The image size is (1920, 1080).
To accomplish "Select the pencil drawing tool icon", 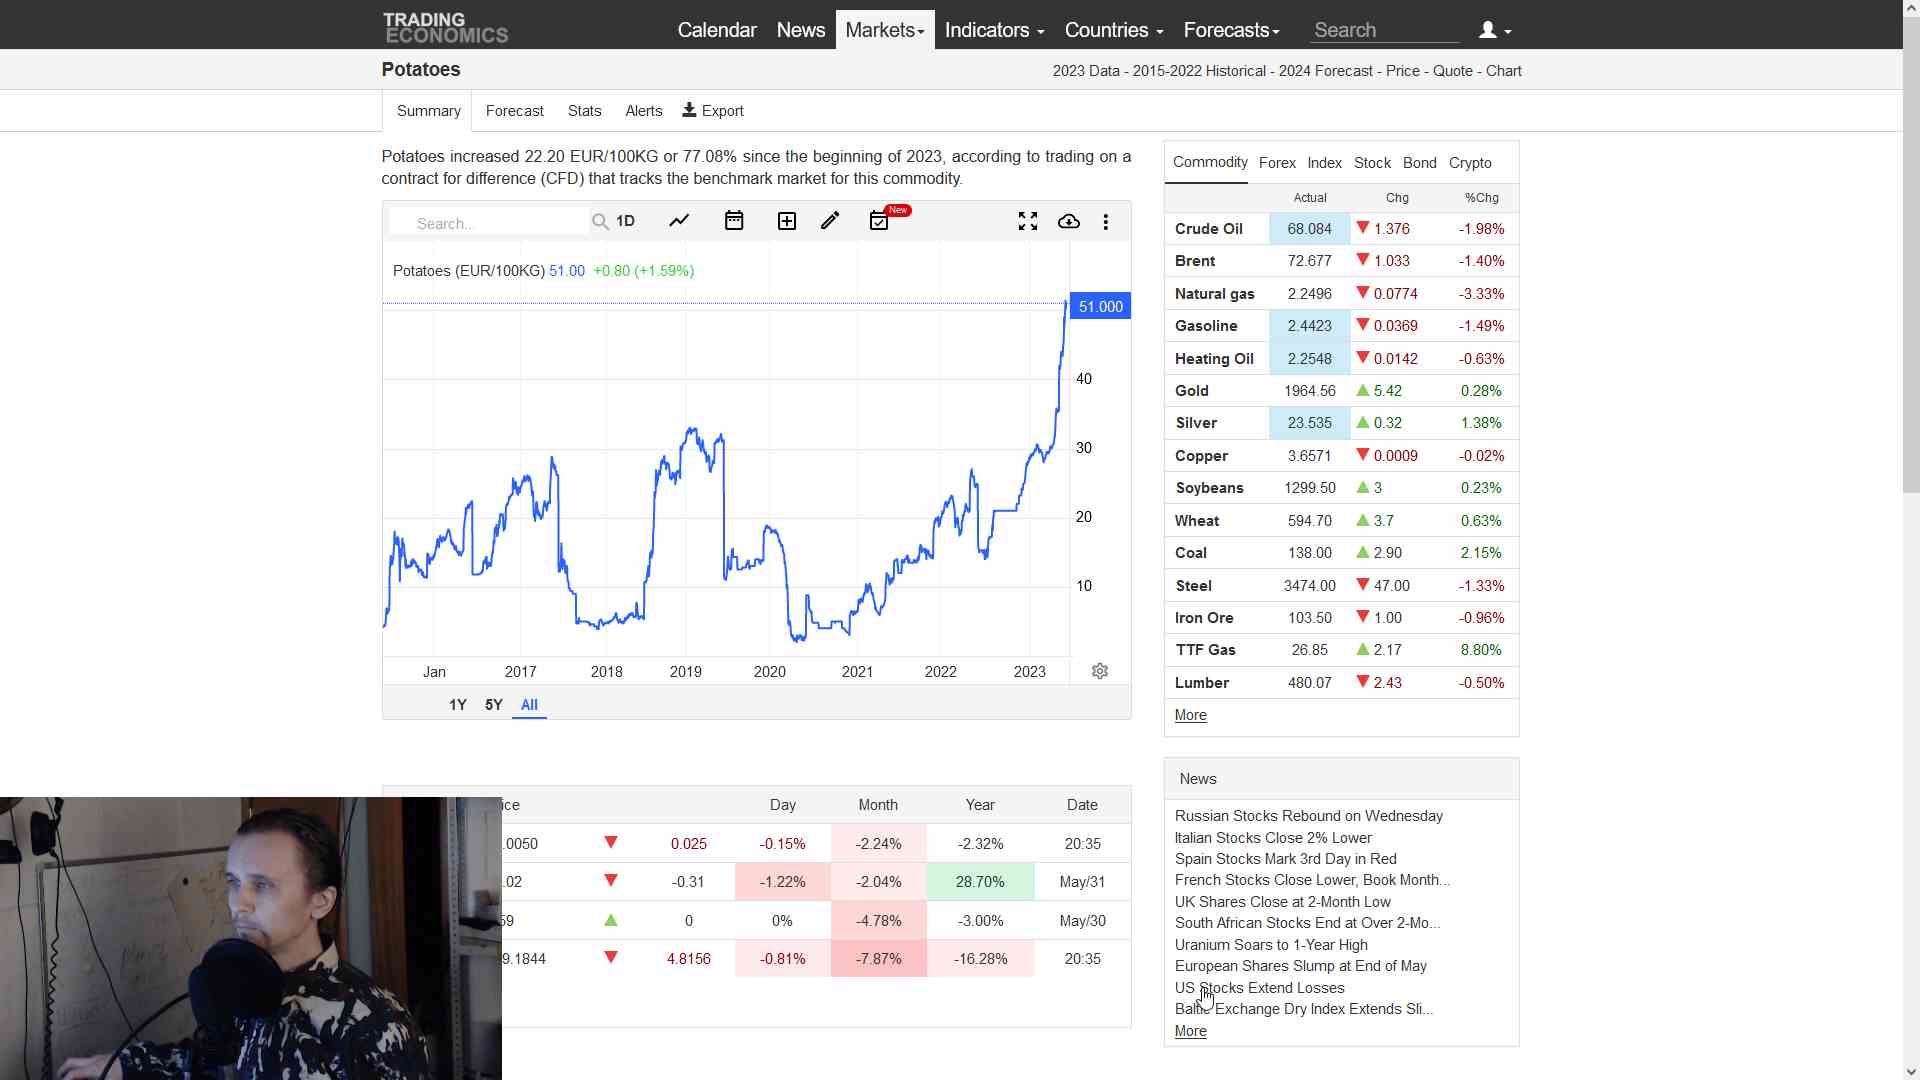I will (x=830, y=221).
